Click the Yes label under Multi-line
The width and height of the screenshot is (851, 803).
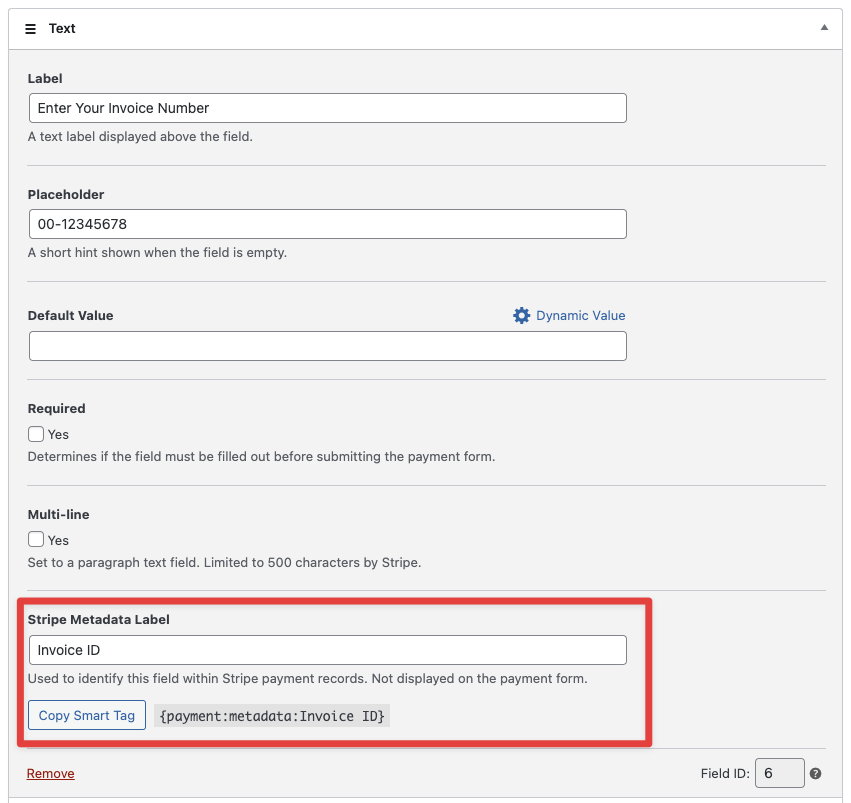coord(58,541)
